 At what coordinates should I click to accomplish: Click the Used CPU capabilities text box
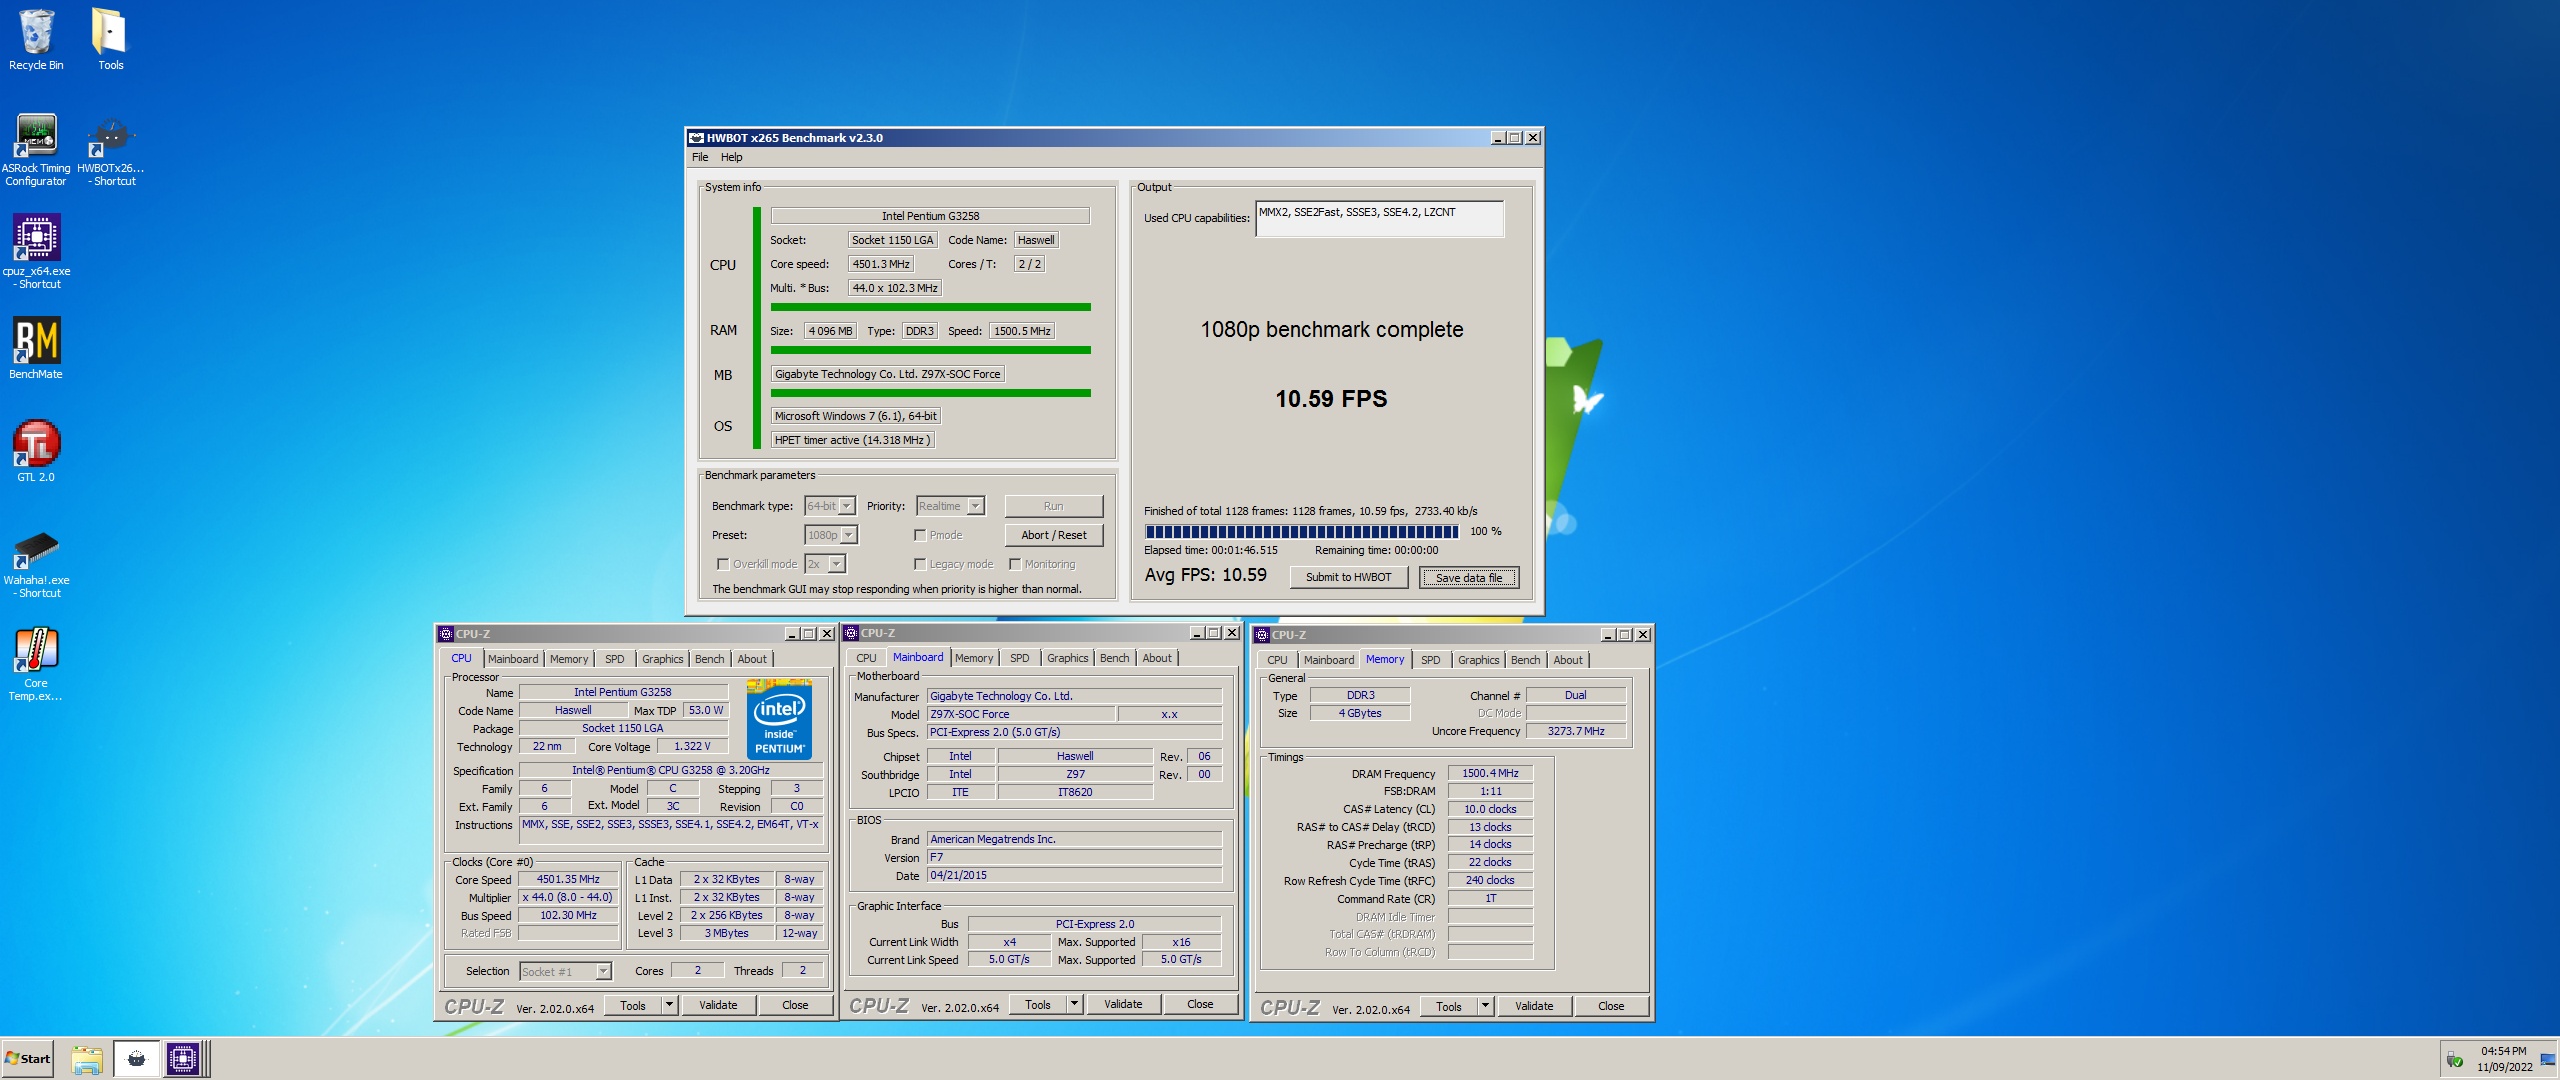tap(1379, 219)
